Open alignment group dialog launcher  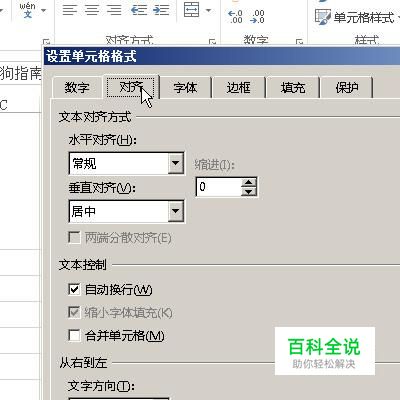tap(212, 42)
